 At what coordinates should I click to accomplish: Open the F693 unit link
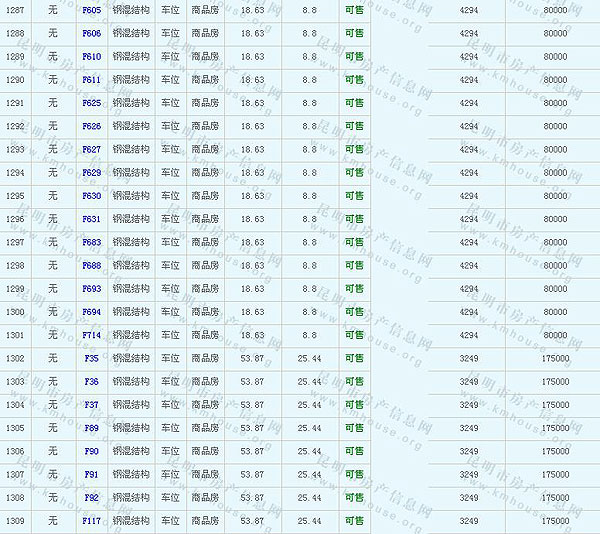(91, 289)
